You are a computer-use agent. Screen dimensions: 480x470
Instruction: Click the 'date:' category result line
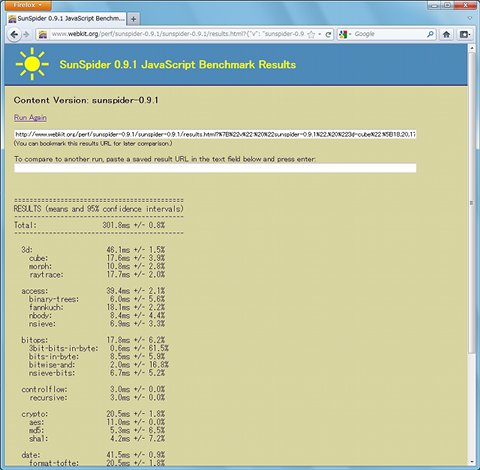pyautogui.click(x=93, y=455)
